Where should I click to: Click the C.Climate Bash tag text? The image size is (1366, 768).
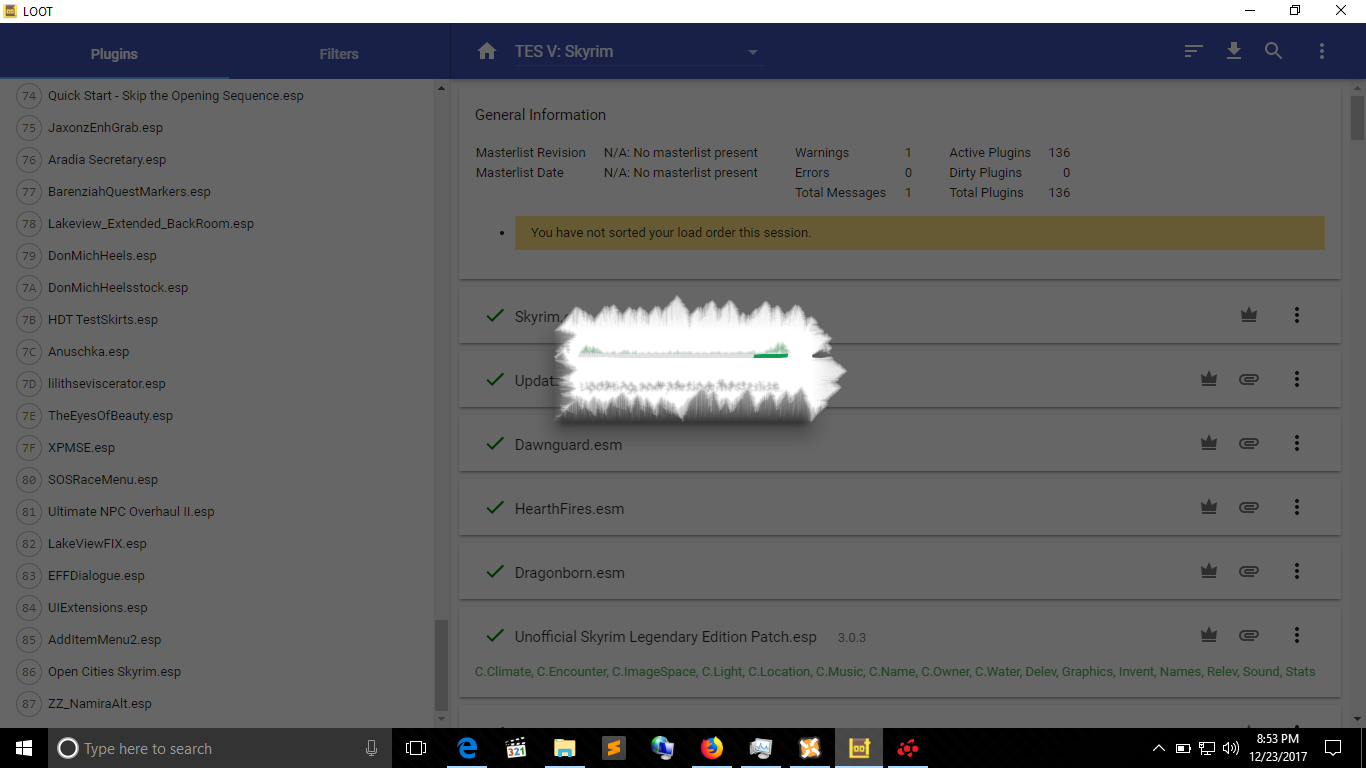coord(503,672)
